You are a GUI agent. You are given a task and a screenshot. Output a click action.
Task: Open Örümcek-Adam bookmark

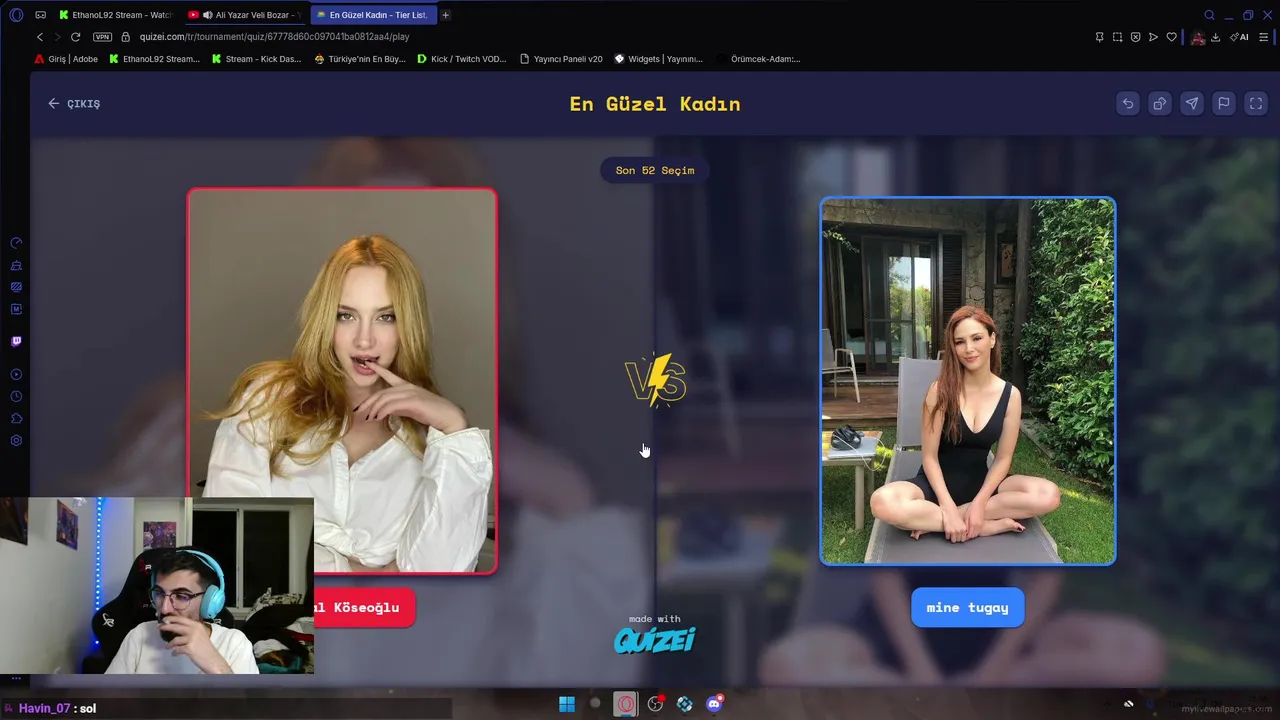tap(758, 59)
